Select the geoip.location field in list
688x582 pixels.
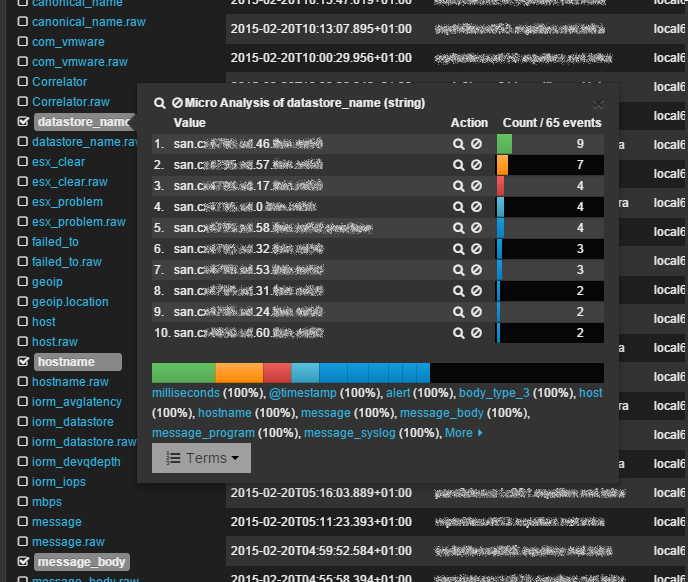pyautogui.click(x=70, y=302)
